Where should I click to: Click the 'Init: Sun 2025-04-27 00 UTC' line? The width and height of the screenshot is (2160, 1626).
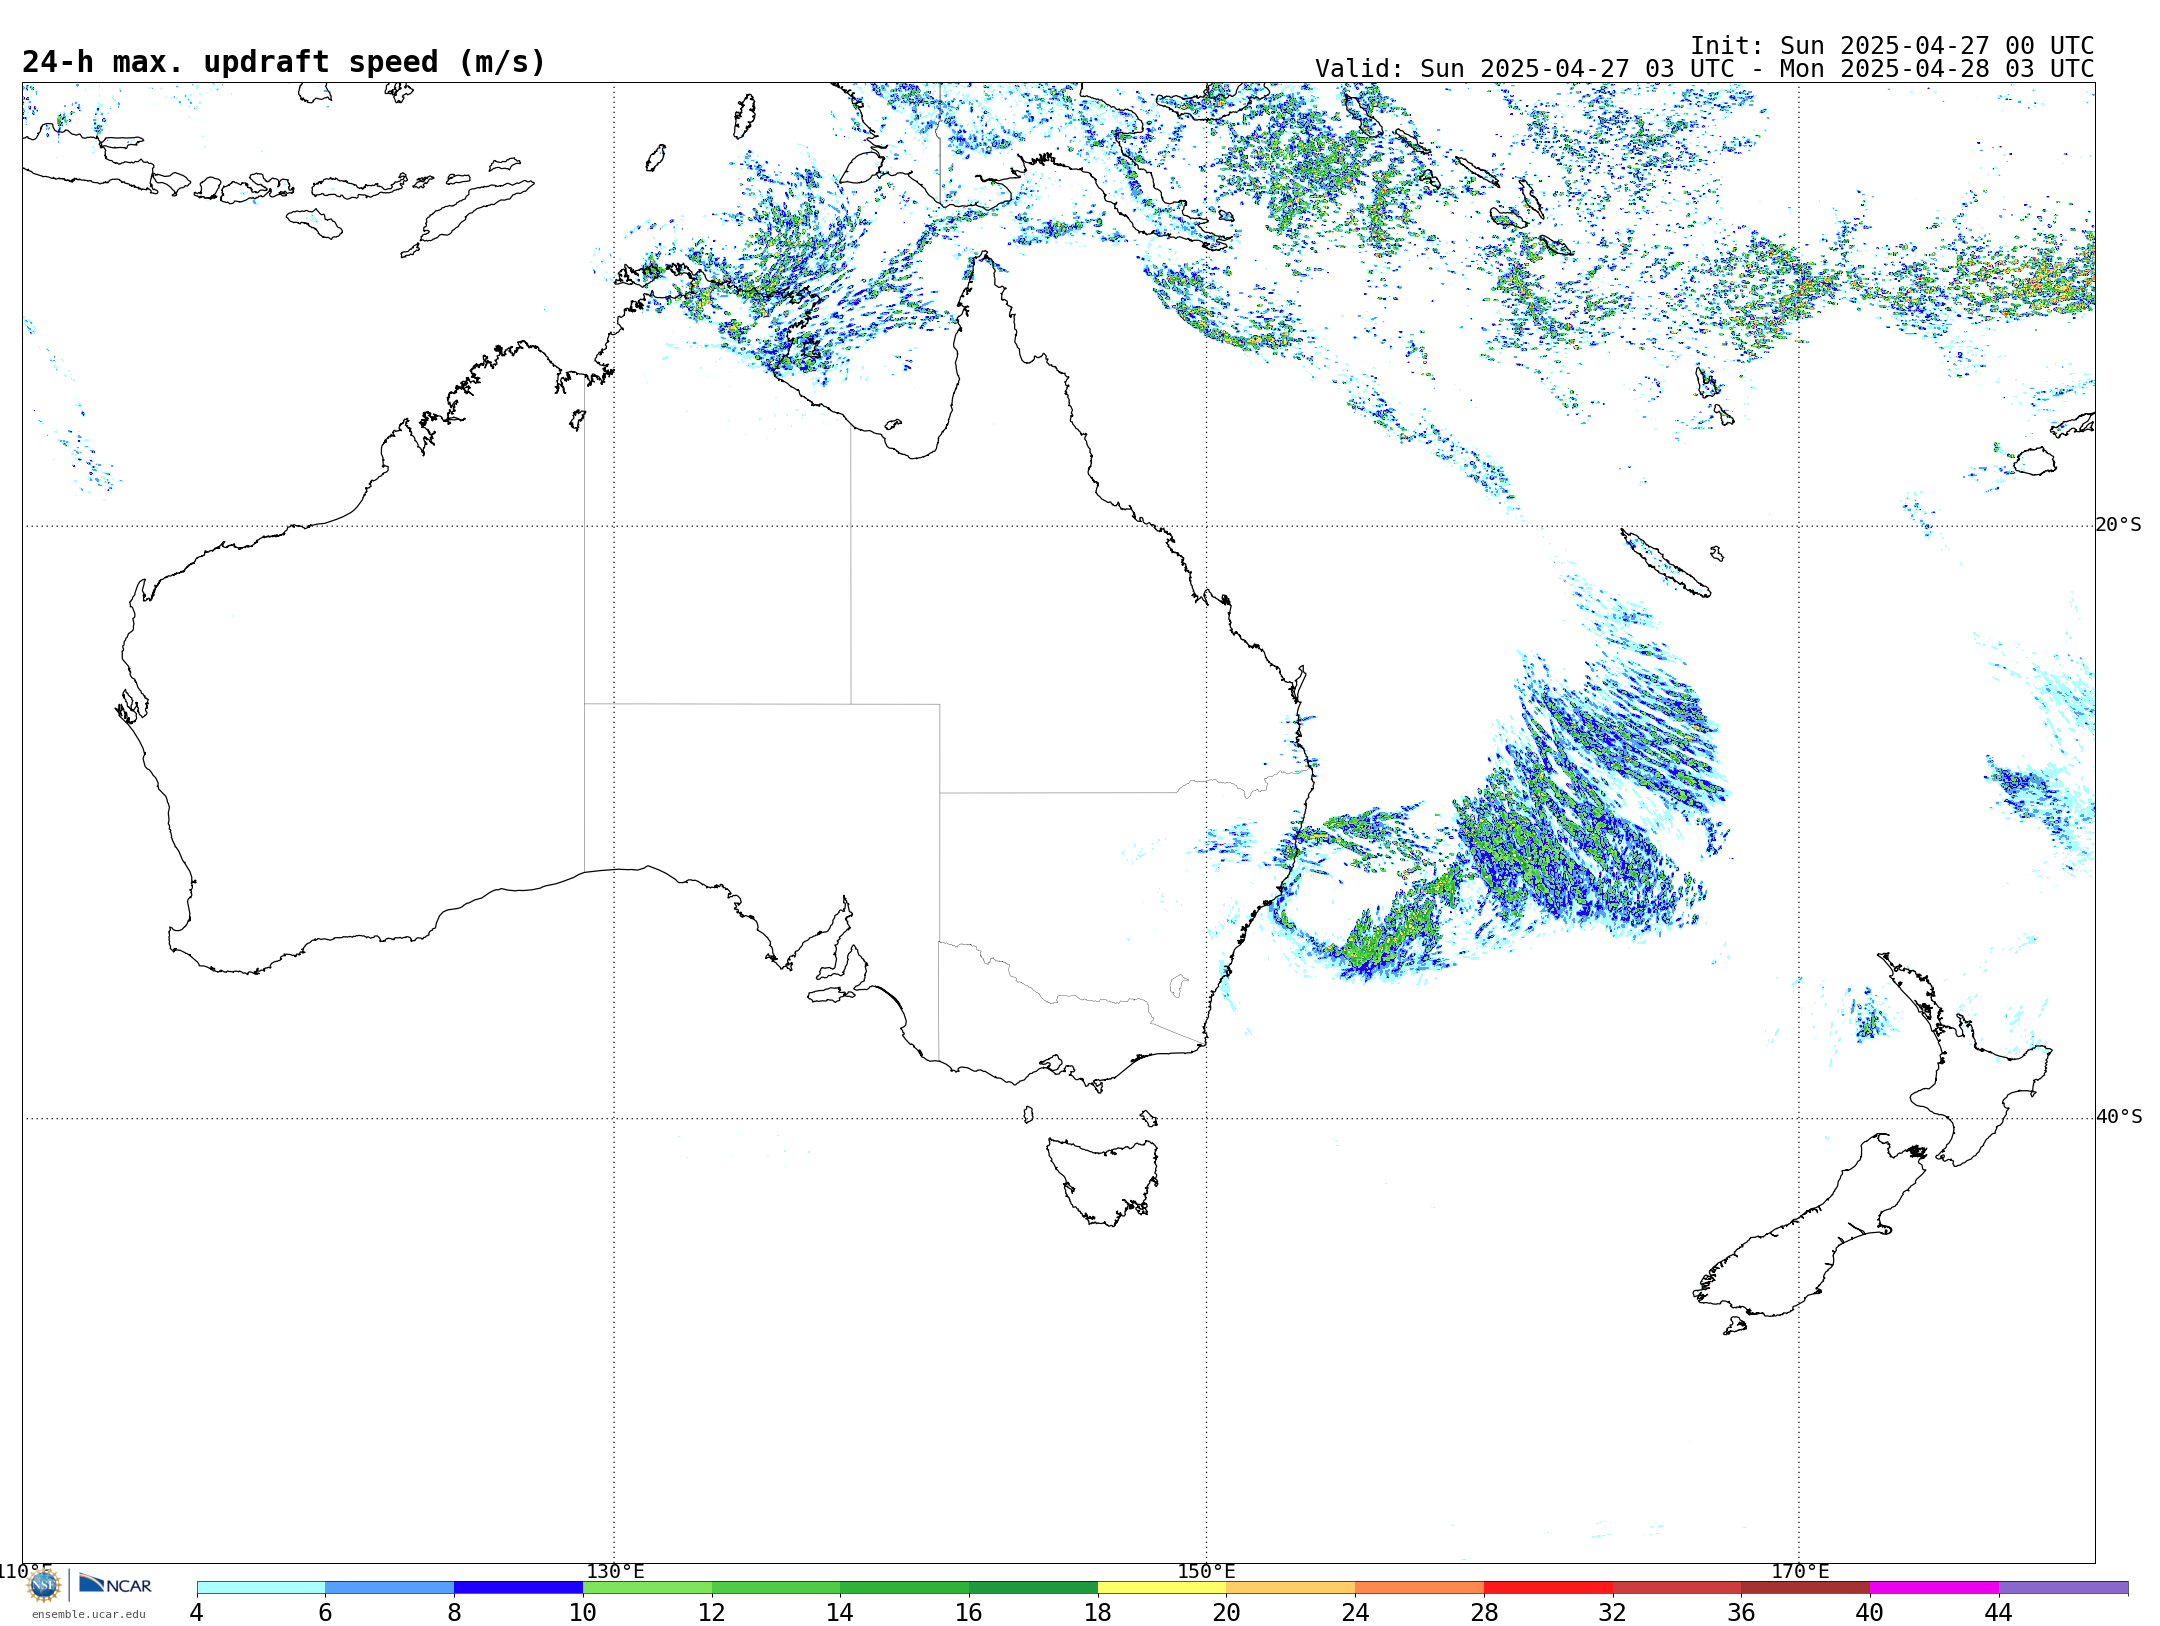coord(1892,46)
